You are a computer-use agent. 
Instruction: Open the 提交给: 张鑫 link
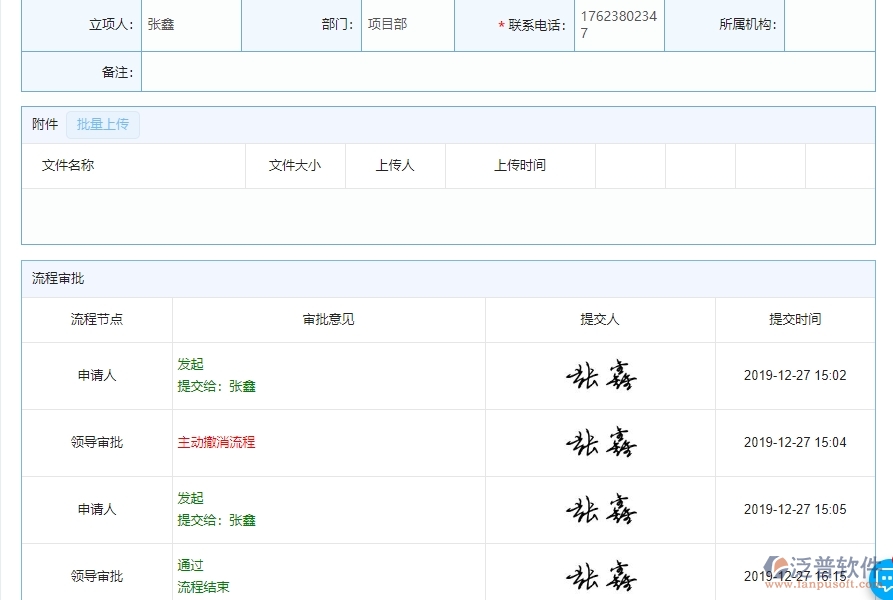(x=217, y=386)
